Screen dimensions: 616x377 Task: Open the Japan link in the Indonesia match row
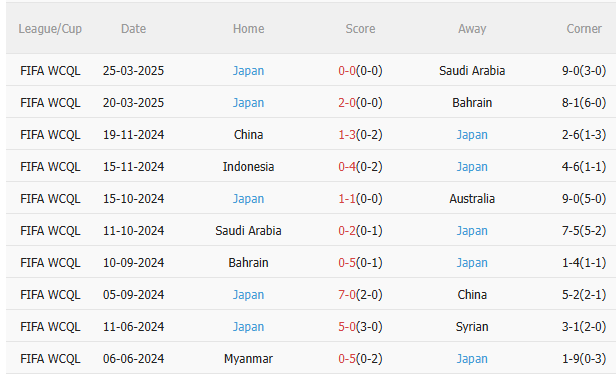pos(472,167)
